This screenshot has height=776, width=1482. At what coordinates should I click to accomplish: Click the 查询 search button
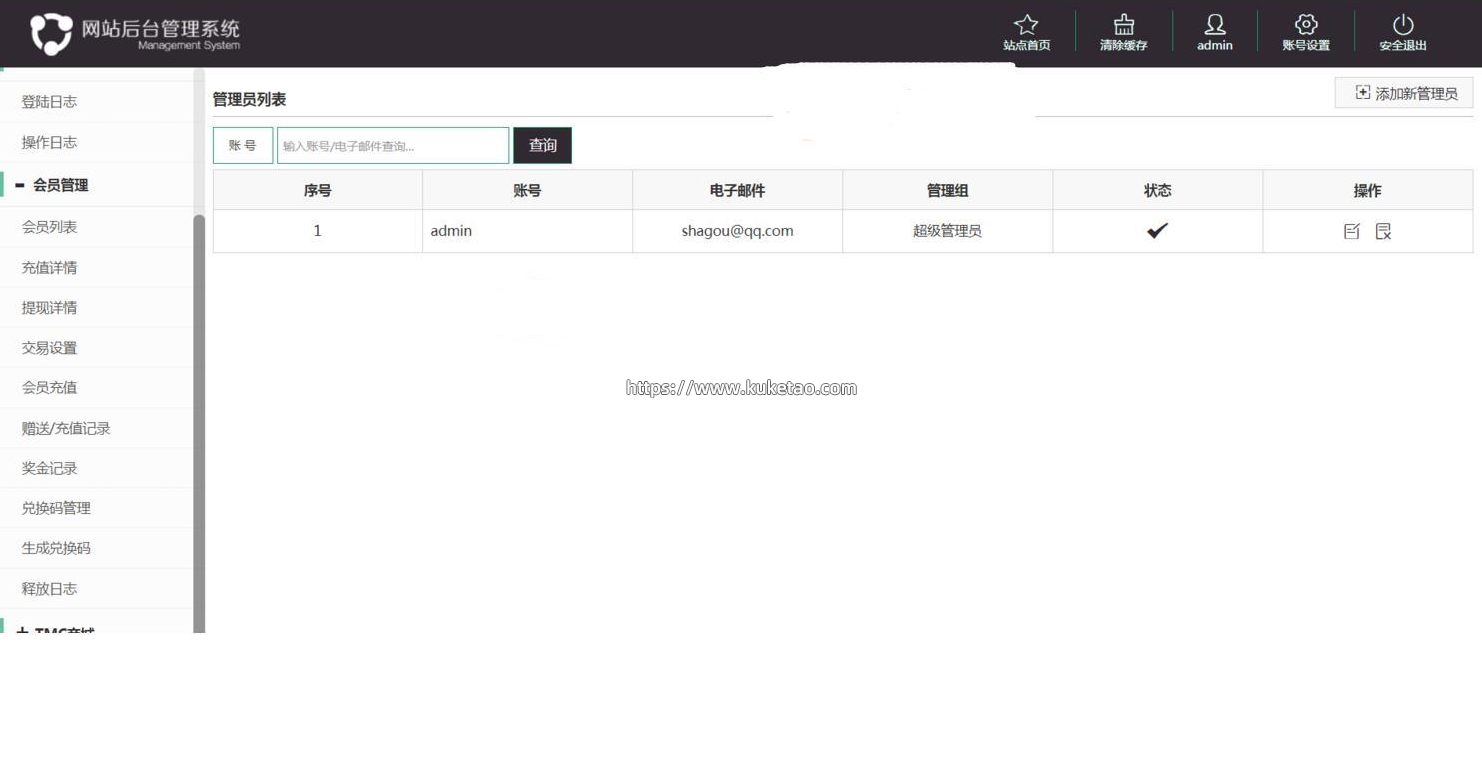tap(543, 145)
